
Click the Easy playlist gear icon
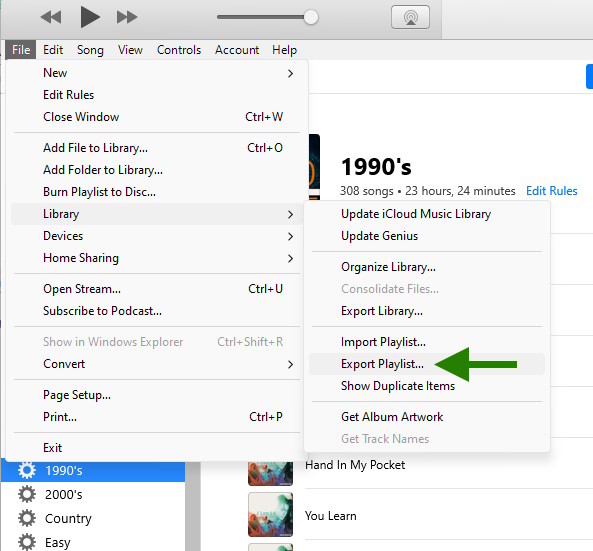click(27, 542)
